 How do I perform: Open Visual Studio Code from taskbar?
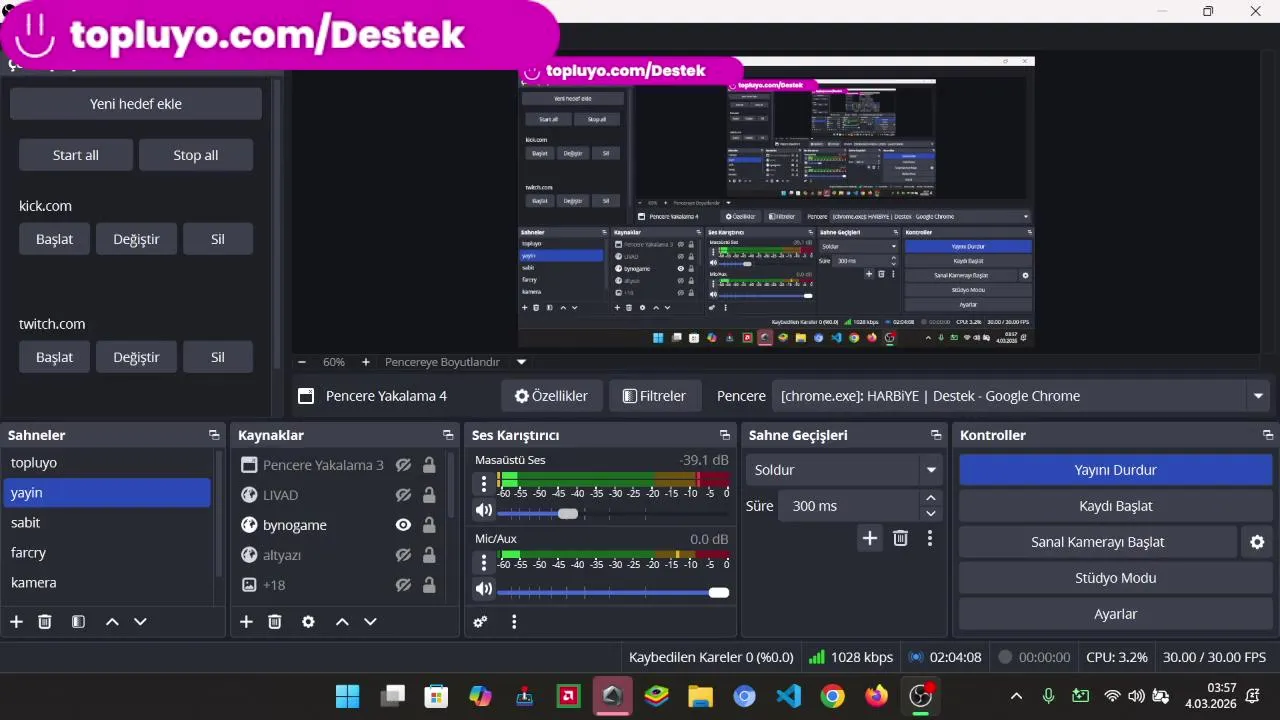[x=788, y=696]
